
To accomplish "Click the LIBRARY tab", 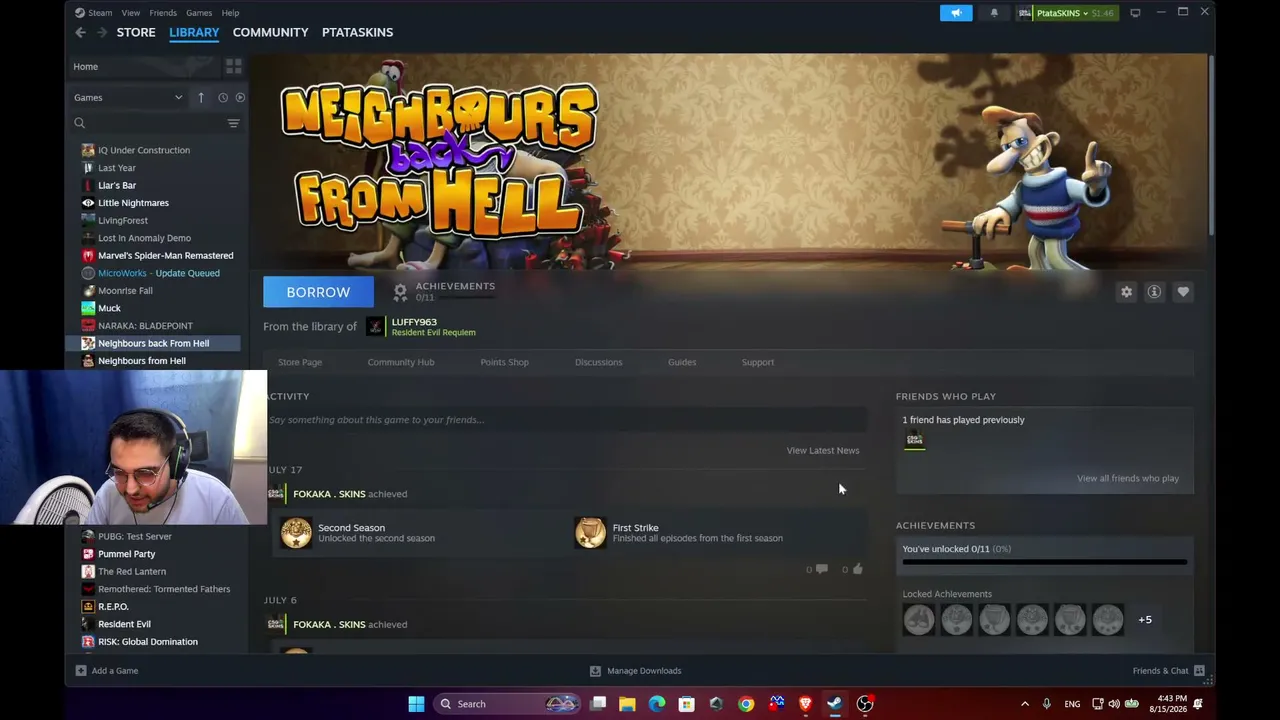I will point(194,32).
